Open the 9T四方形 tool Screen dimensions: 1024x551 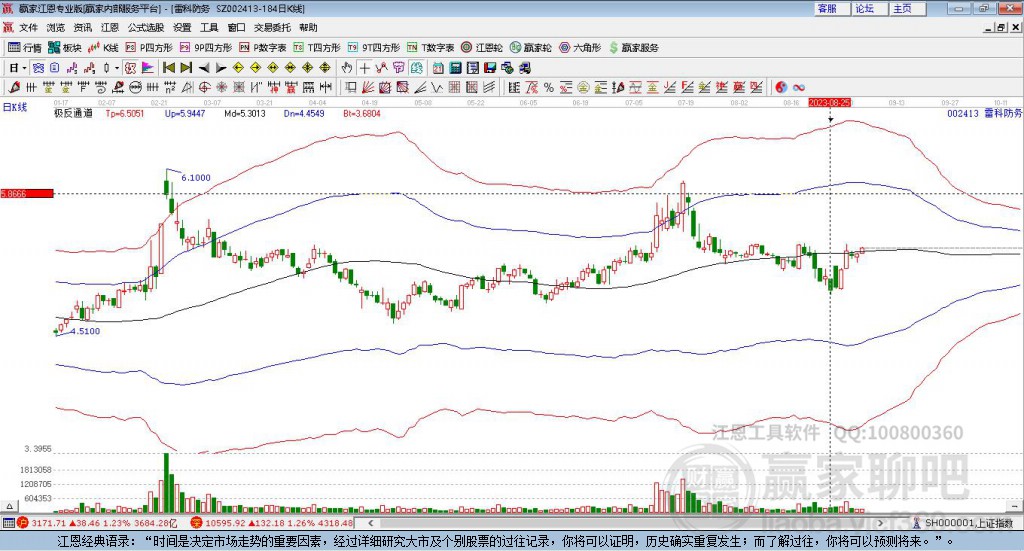click(x=374, y=48)
